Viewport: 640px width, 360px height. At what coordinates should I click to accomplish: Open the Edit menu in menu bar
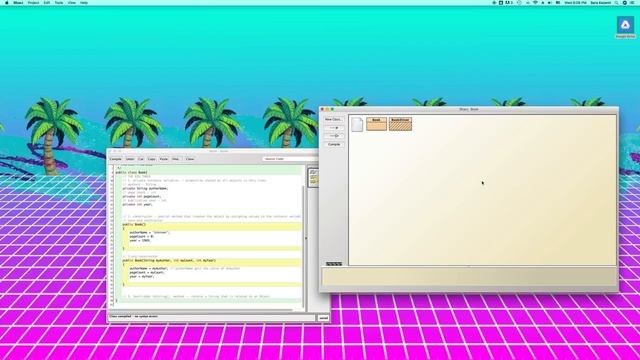point(47,3)
